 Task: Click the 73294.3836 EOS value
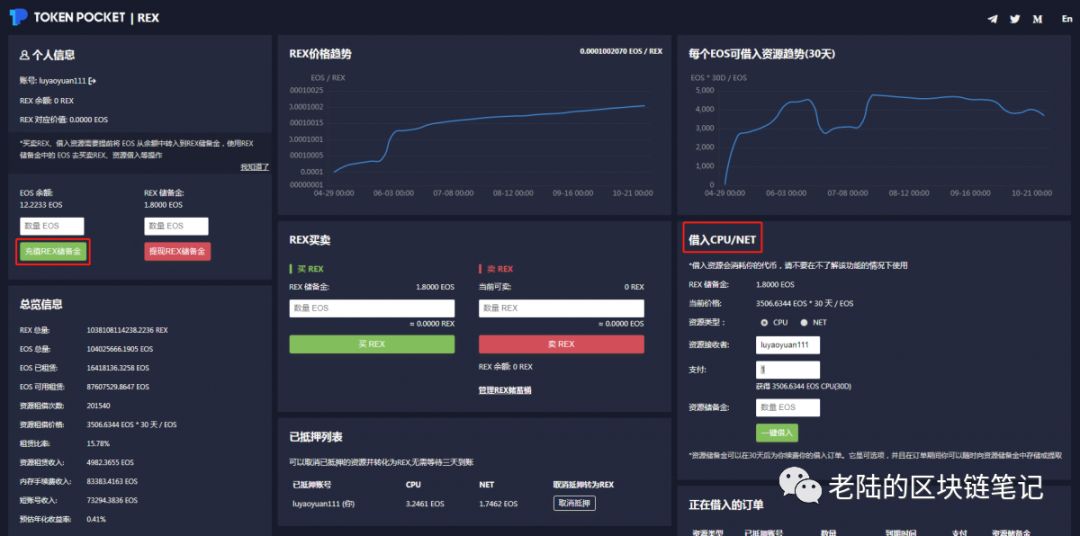pos(112,500)
